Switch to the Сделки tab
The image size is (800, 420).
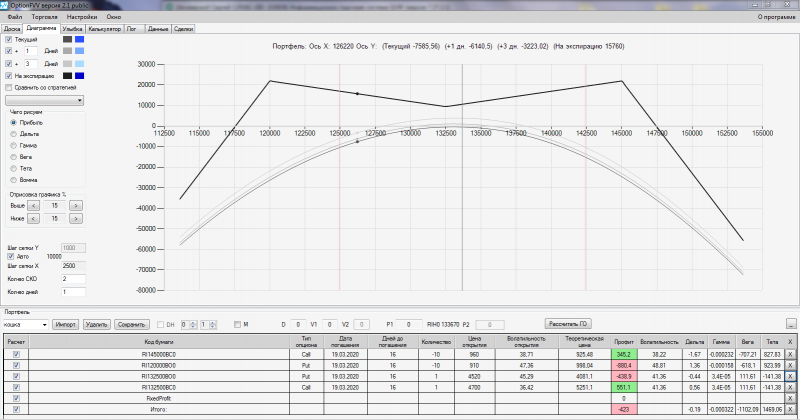click(183, 29)
